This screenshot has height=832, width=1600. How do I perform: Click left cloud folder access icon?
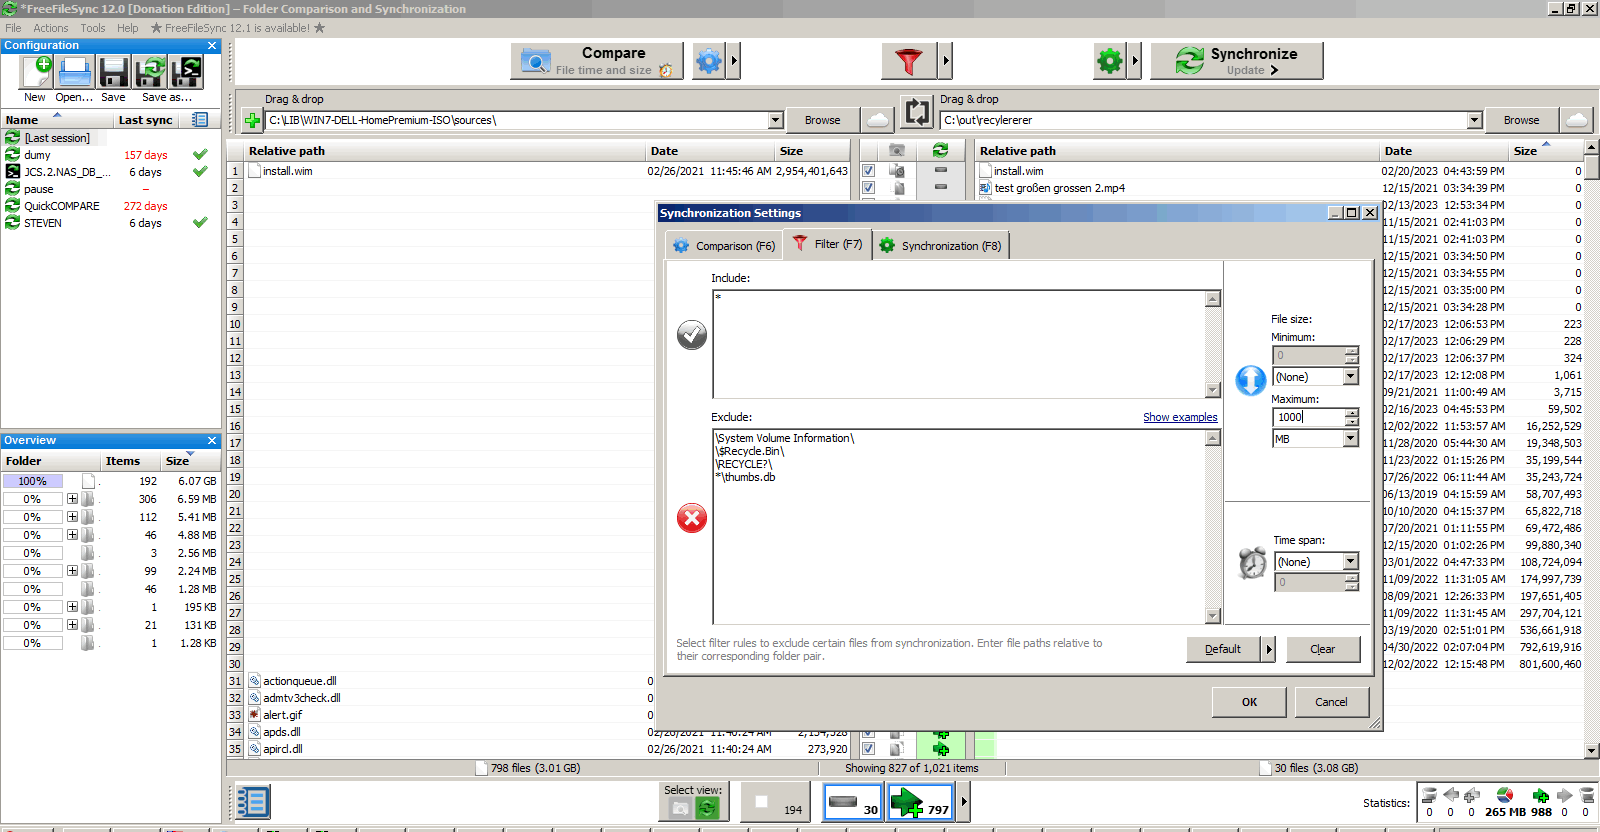[x=877, y=120]
